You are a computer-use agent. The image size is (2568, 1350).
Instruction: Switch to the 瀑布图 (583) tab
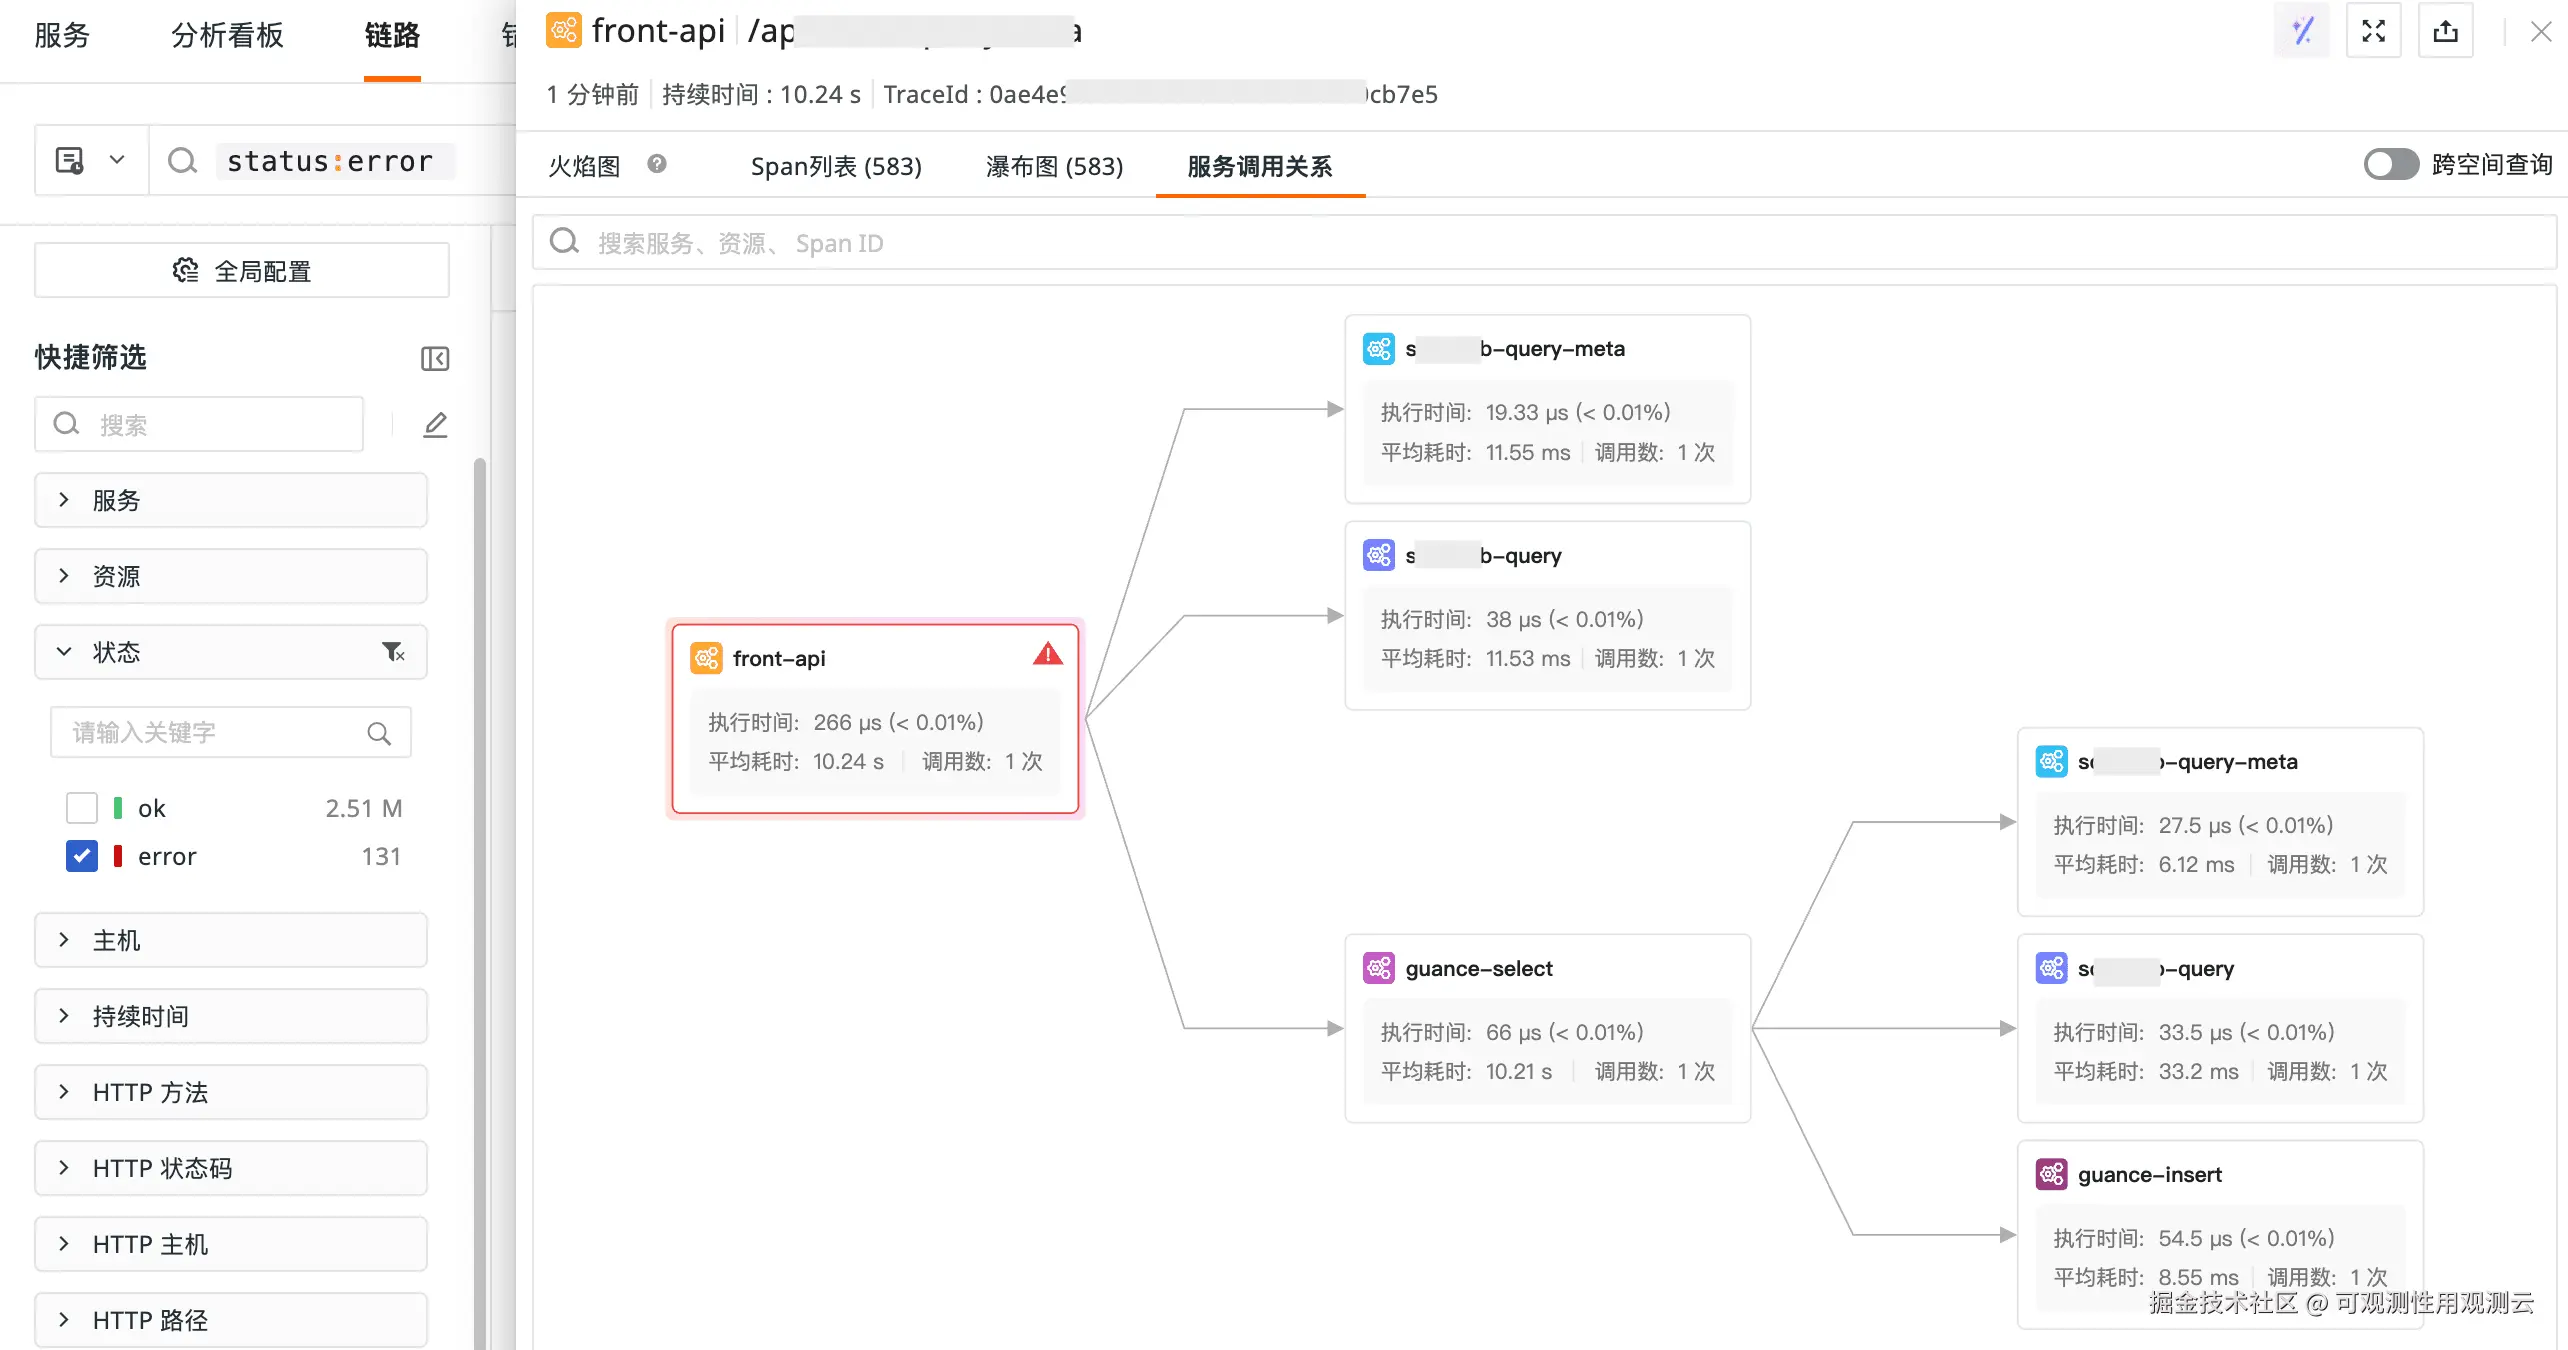(x=1054, y=166)
